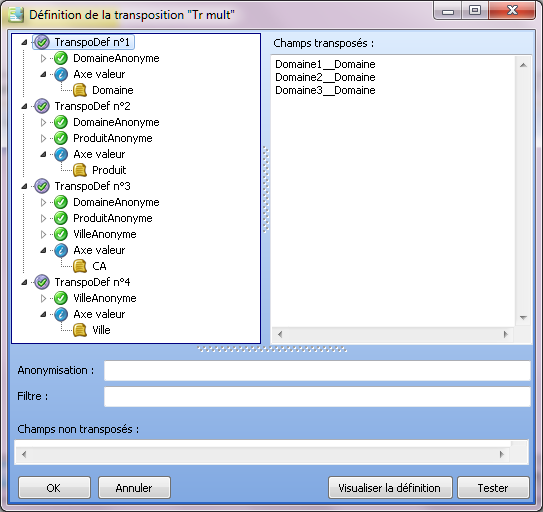Focus the Anonymisation input field

pyautogui.click(x=317, y=371)
